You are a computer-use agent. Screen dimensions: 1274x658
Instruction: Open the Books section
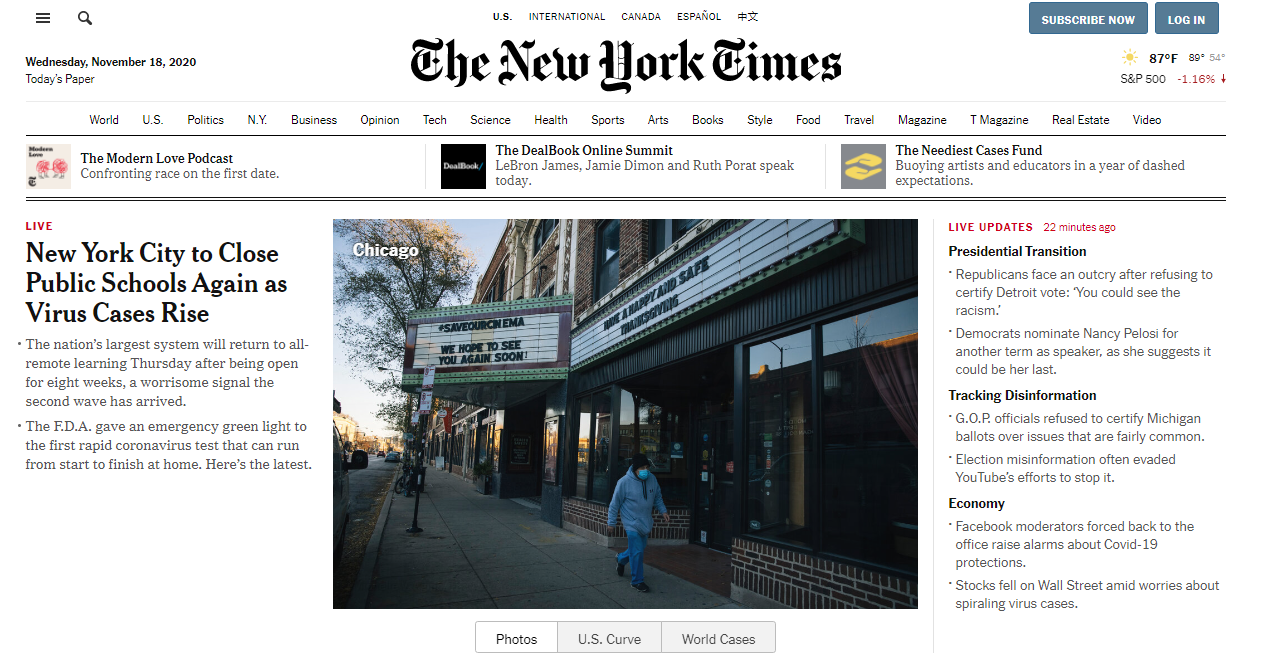708,120
